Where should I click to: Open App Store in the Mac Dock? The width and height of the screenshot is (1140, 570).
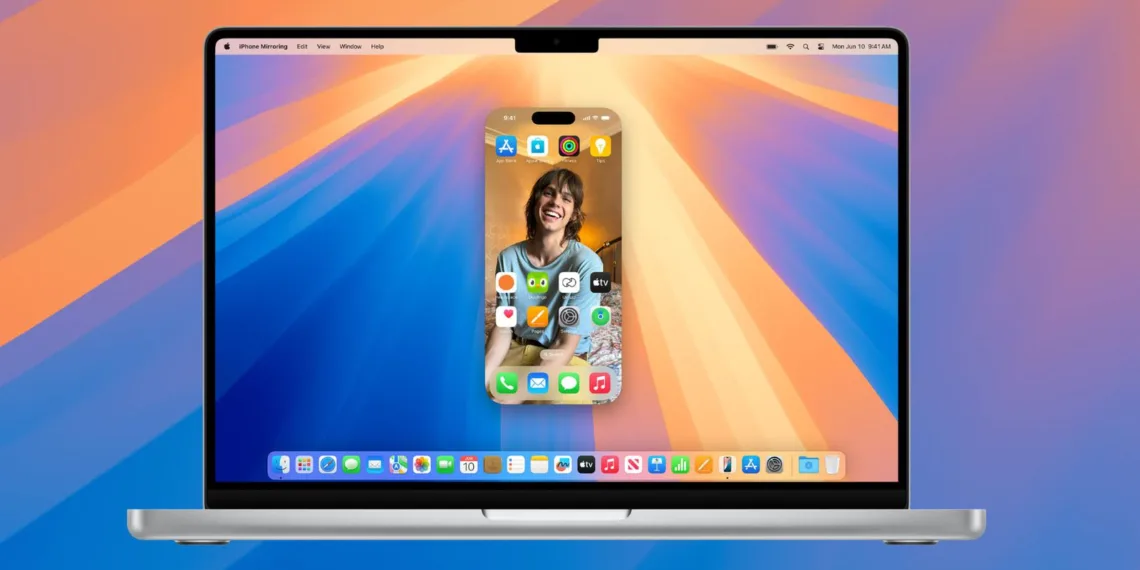click(750, 465)
